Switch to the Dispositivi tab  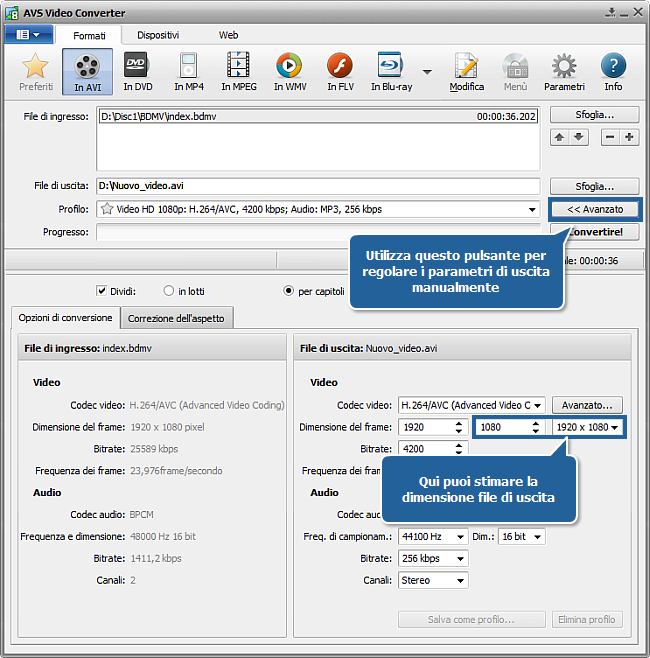point(158,35)
